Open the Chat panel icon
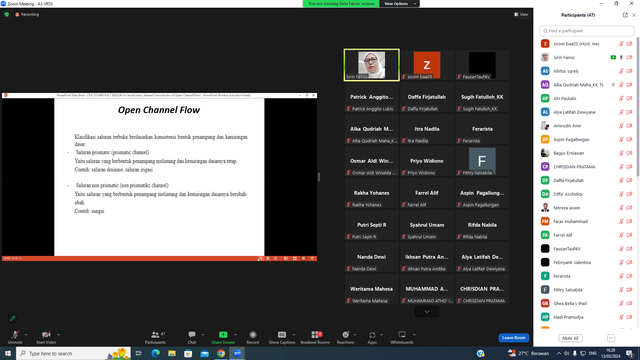Viewport: 640px width, 360px height. (192, 335)
